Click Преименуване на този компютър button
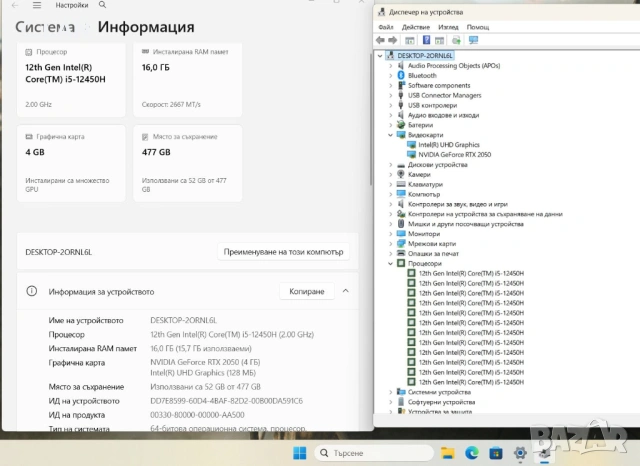Screen dimensions: 640x466 pyautogui.click(x=283, y=252)
